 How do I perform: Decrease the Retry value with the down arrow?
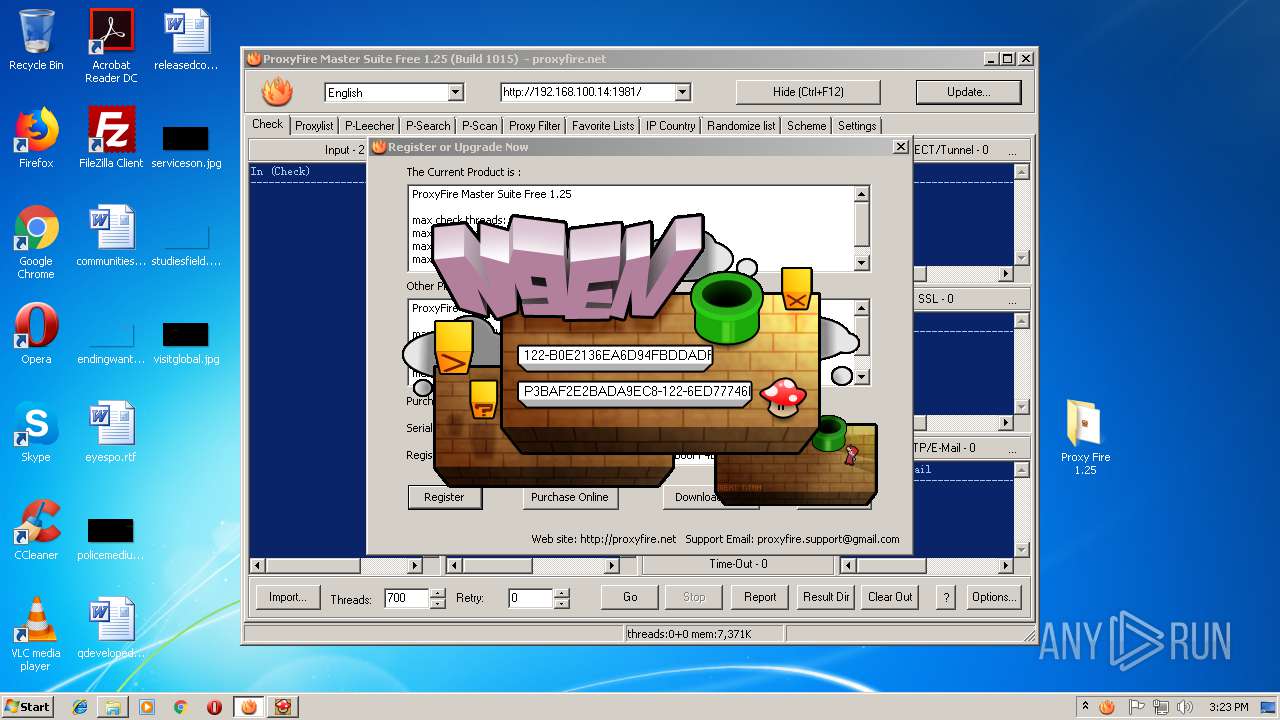pyautogui.click(x=561, y=603)
